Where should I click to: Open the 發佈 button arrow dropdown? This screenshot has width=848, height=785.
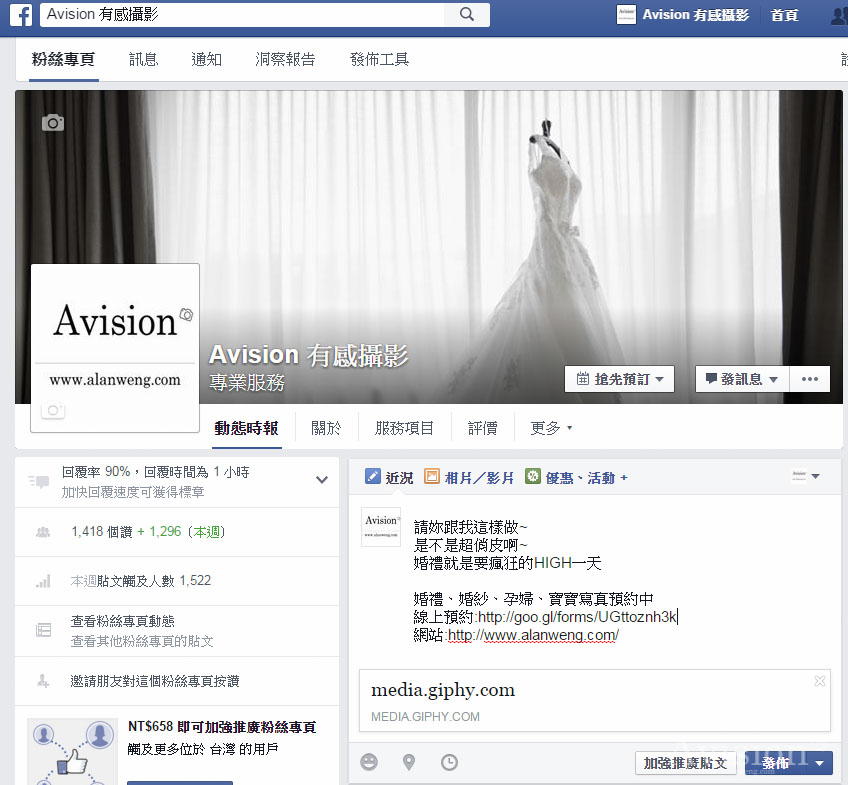pos(820,763)
